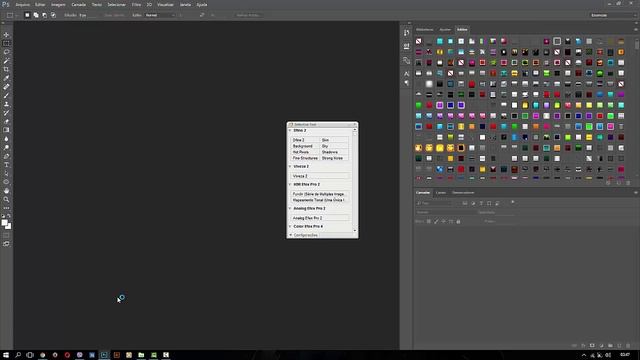The width and height of the screenshot is (640, 360).
Task: Choose New selection mode in options bar
Action: [27, 15]
